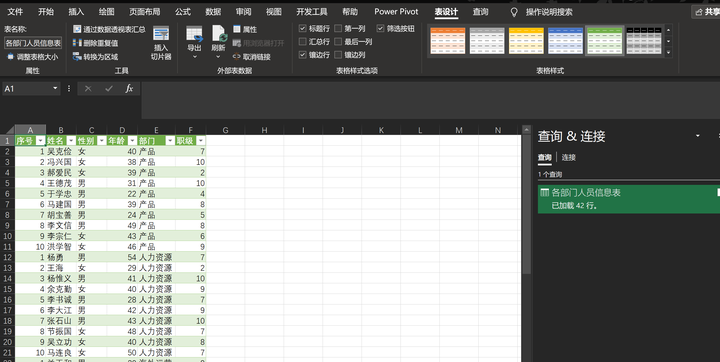The image size is (720, 362).
Task: Click Tell Me search (操作说明搜索) box
Action: pyautogui.click(x=549, y=12)
